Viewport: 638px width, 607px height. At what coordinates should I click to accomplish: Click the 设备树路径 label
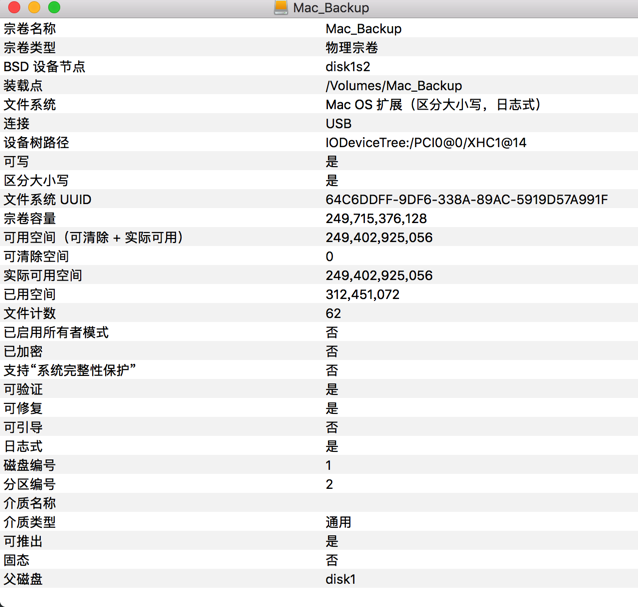point(36,143)
